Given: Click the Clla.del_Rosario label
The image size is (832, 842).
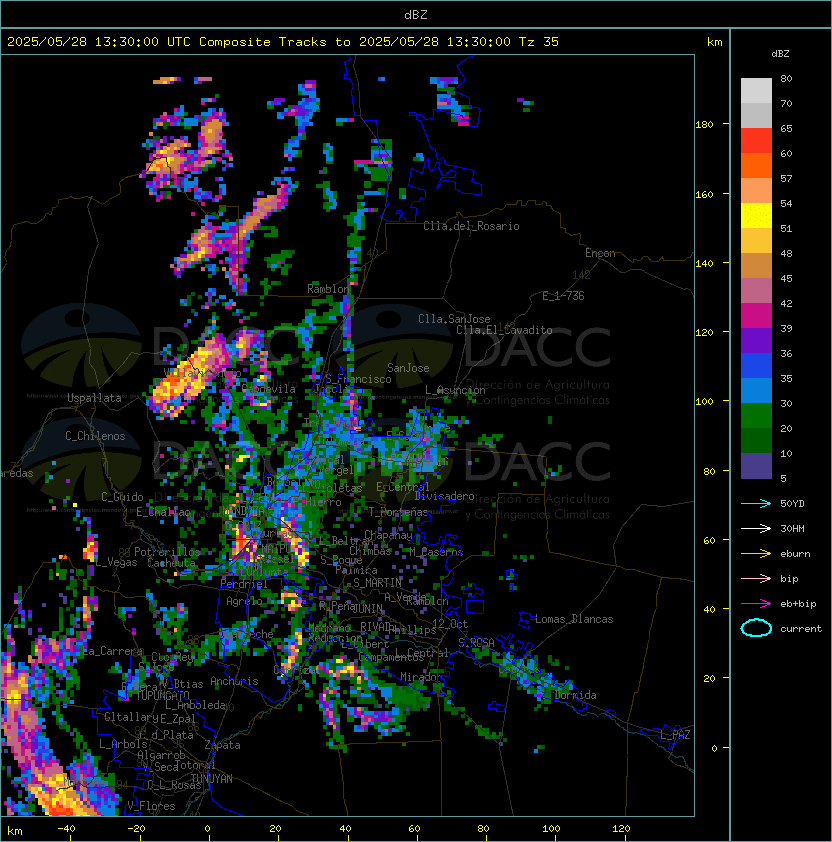Looking at the screenshot, I should click(x=471, y=226).
